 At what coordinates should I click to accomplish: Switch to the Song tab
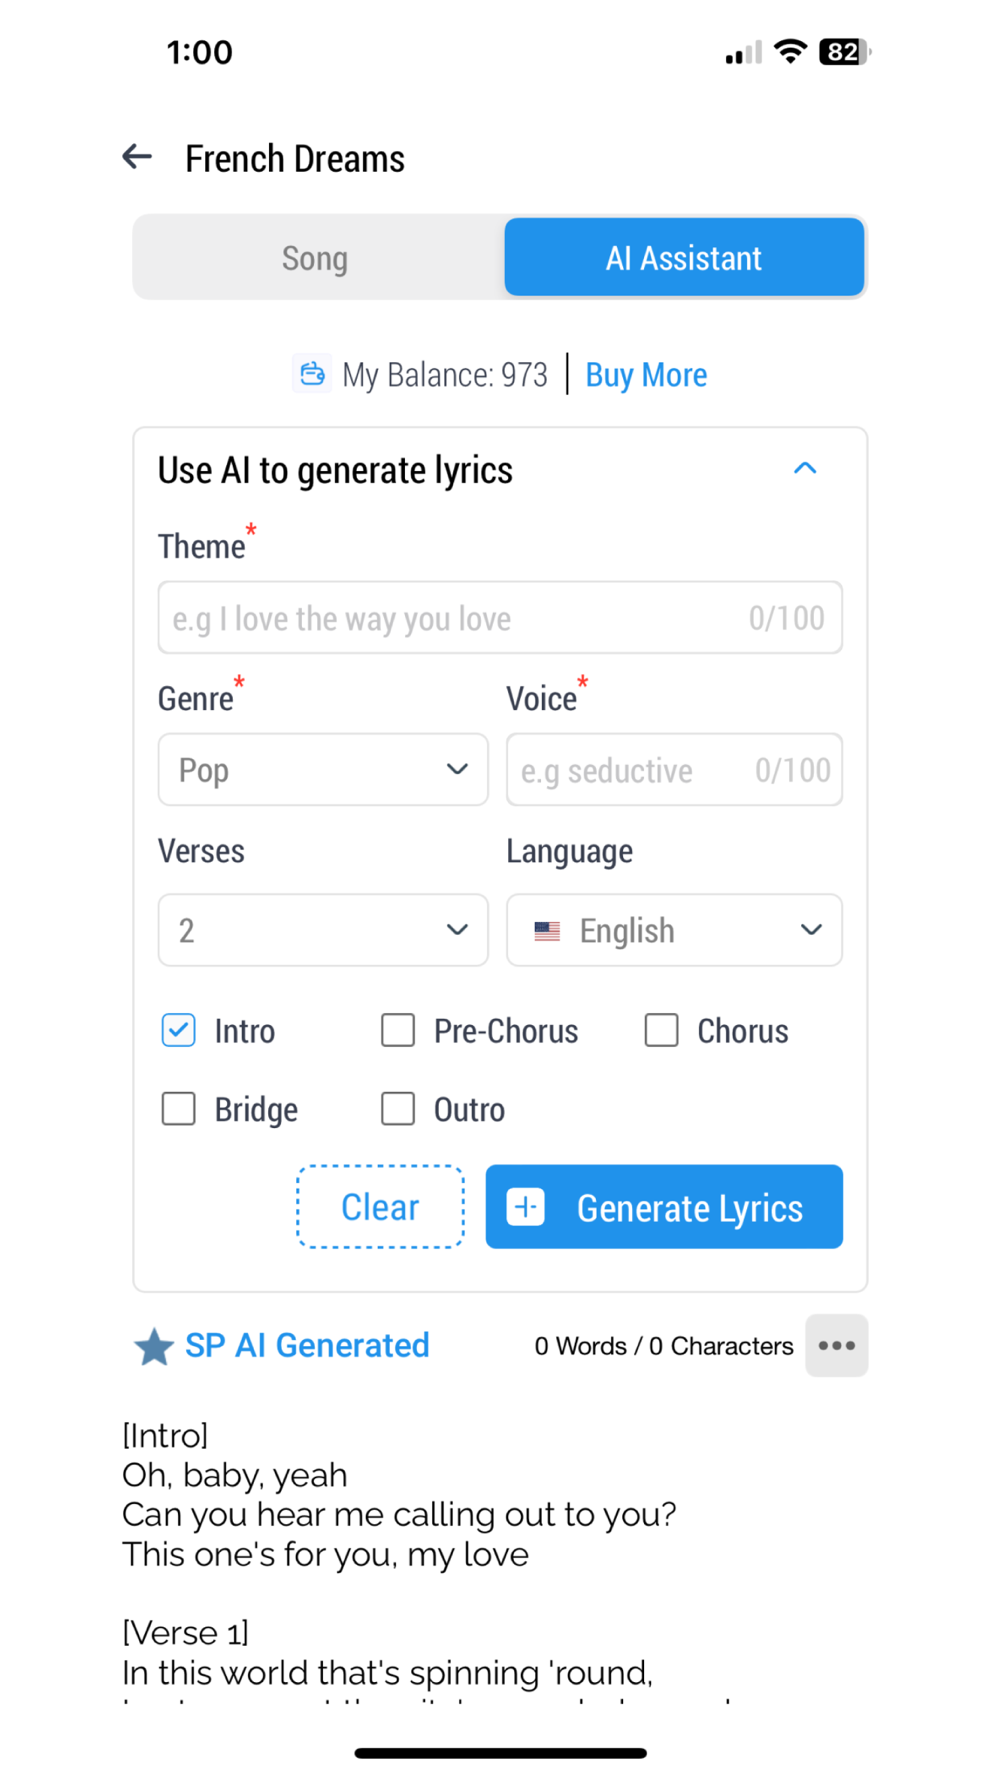point(316,258)
